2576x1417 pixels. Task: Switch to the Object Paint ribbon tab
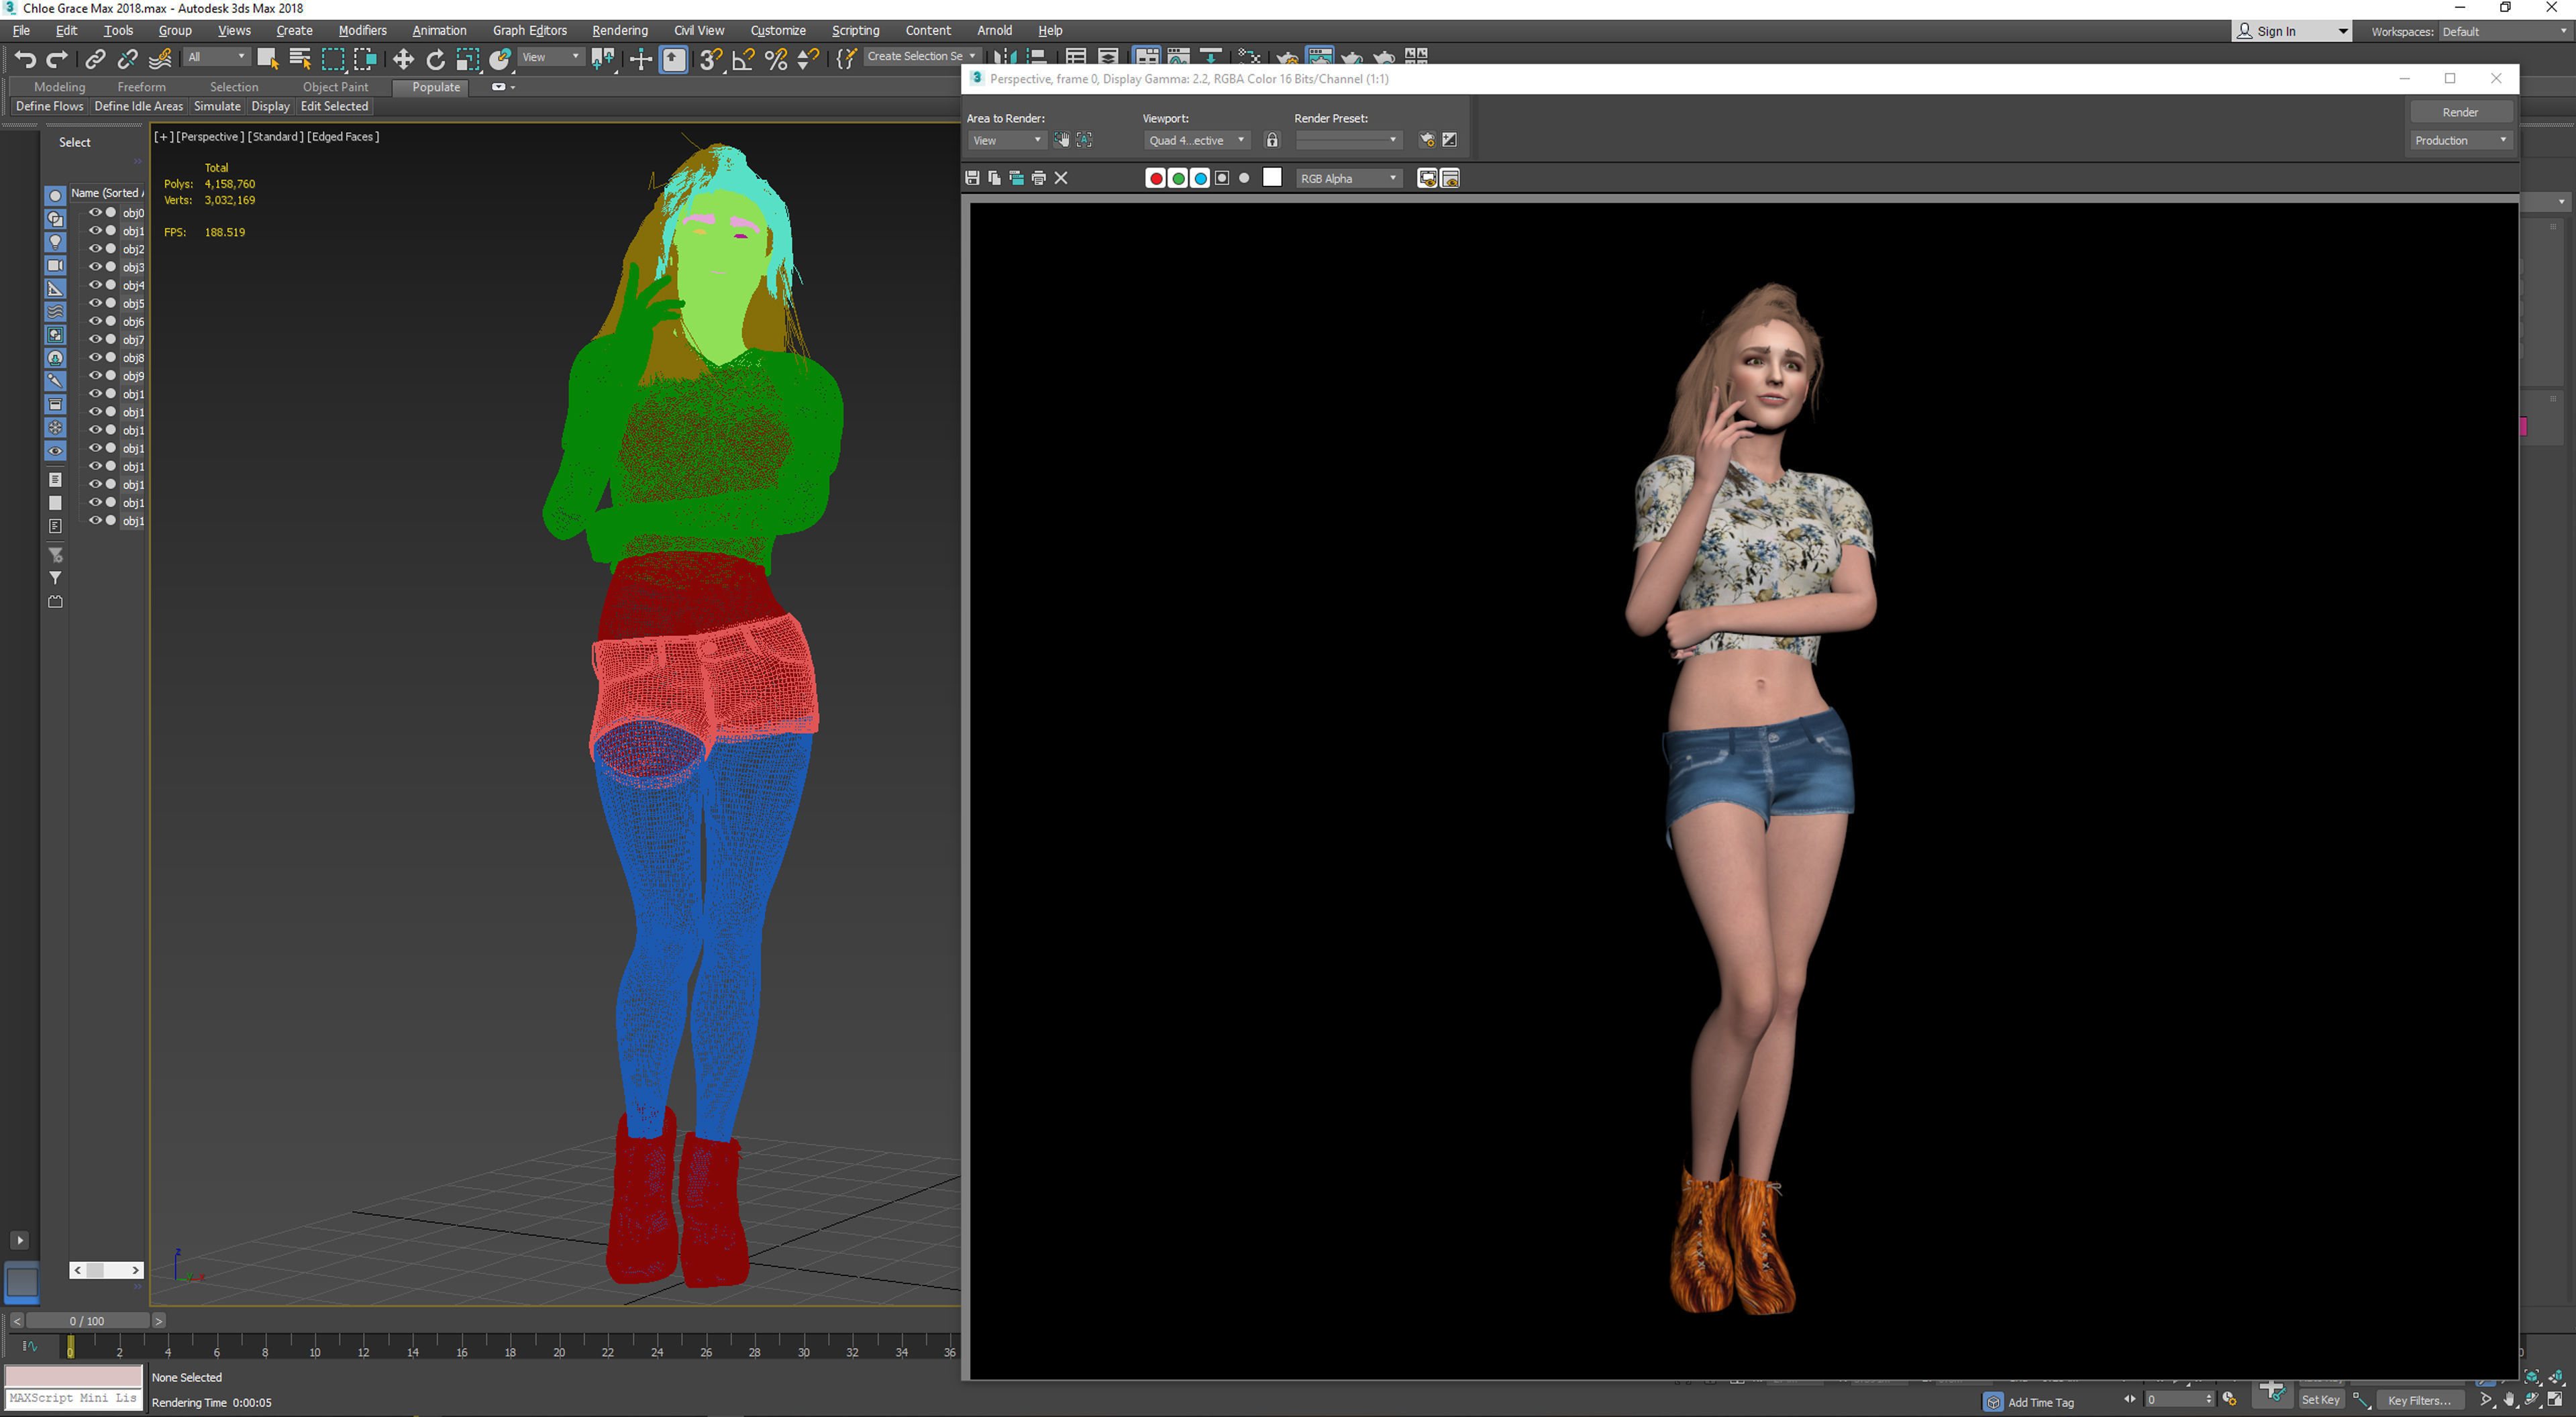pos(335,87)
